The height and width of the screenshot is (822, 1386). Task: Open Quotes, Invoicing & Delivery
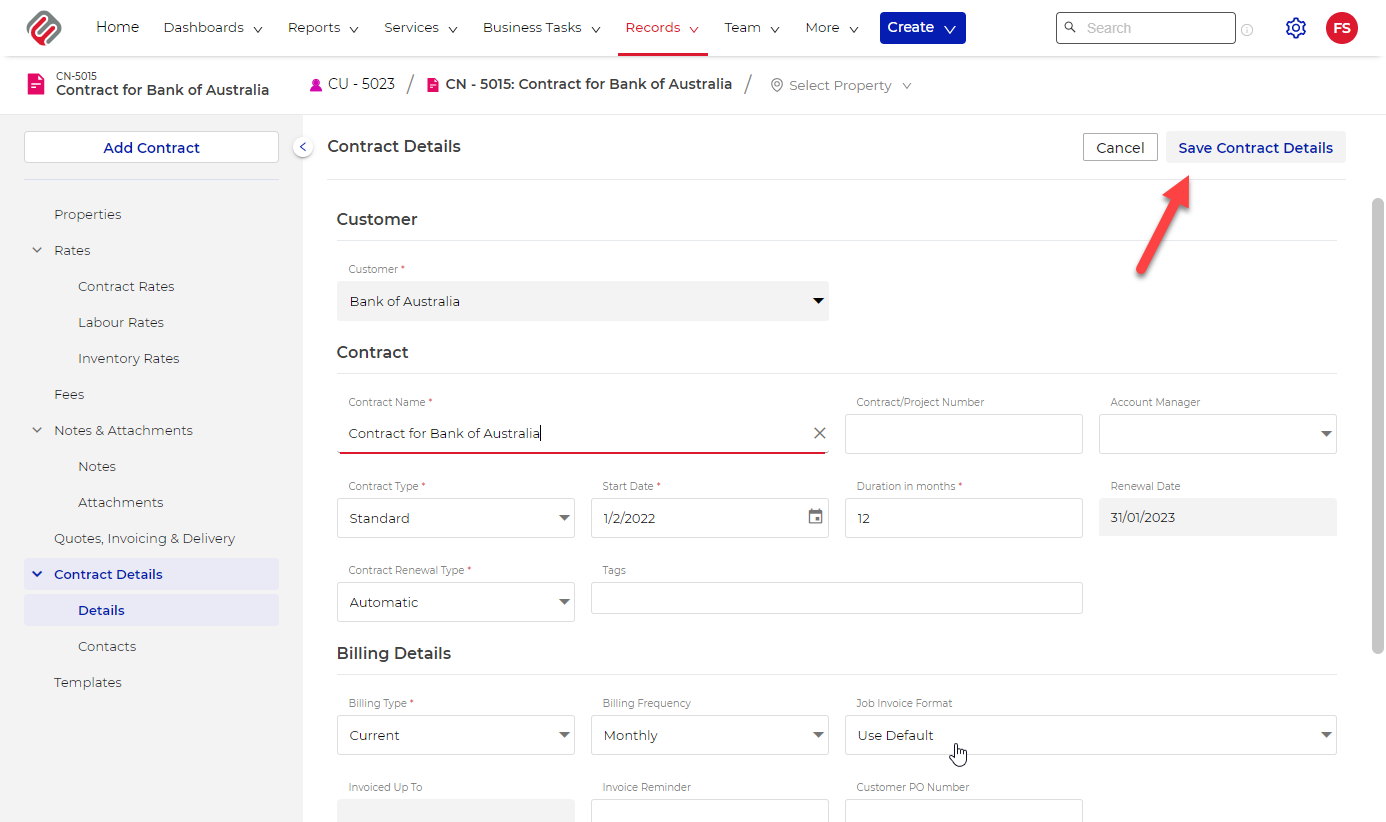145,538
